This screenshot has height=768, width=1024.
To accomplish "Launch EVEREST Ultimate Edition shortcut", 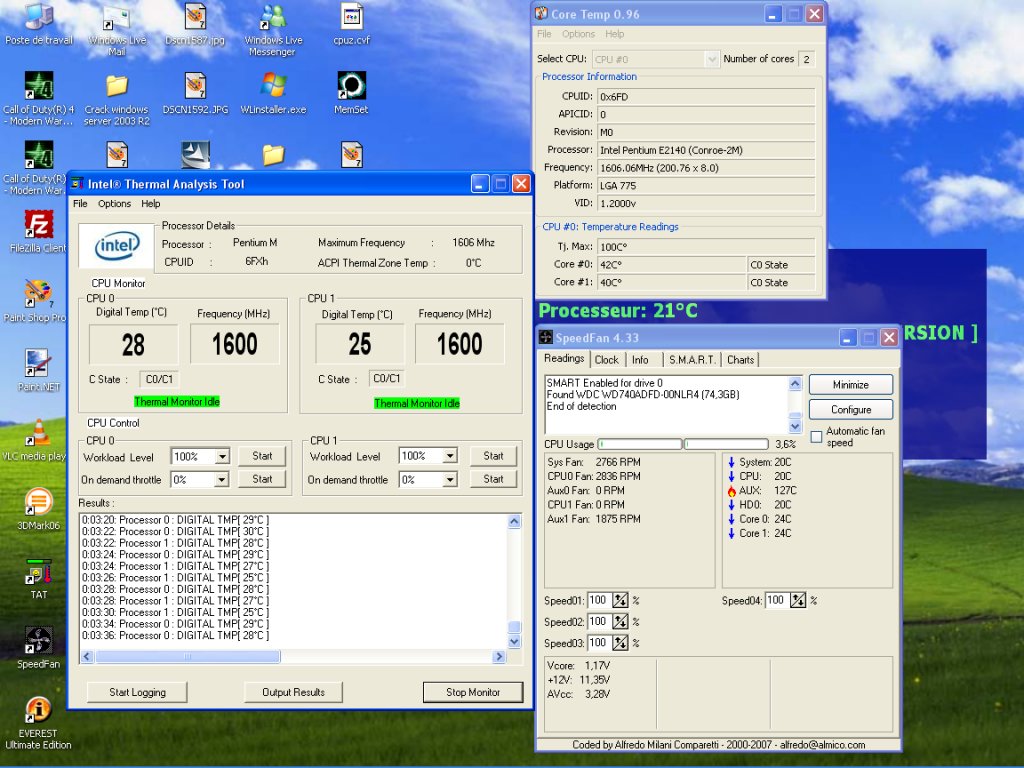I will point(39,722).
